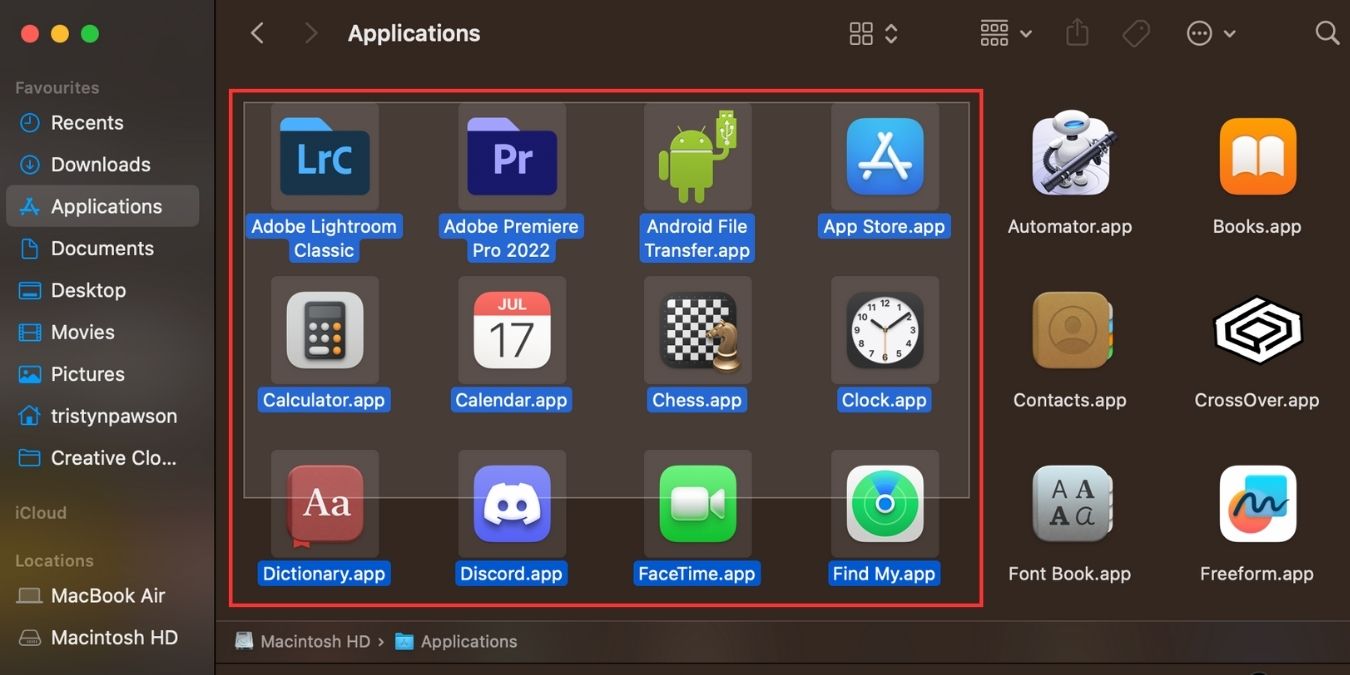Image resolution: width=1350 pixels, height=675 pixels.
Task: Select Applications in the sidebar
Action: click(103, 206)
